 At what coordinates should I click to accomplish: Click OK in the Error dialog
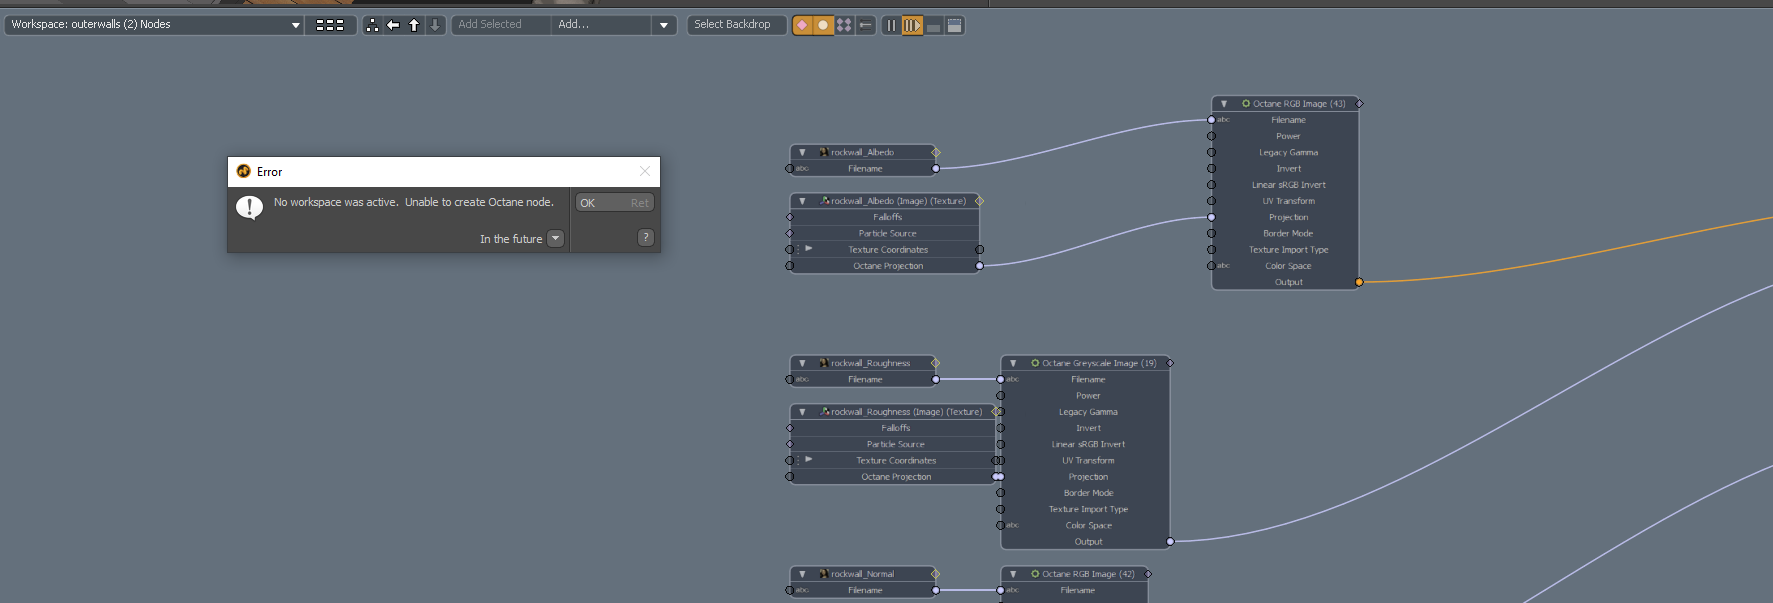click(x=614, y=203)
